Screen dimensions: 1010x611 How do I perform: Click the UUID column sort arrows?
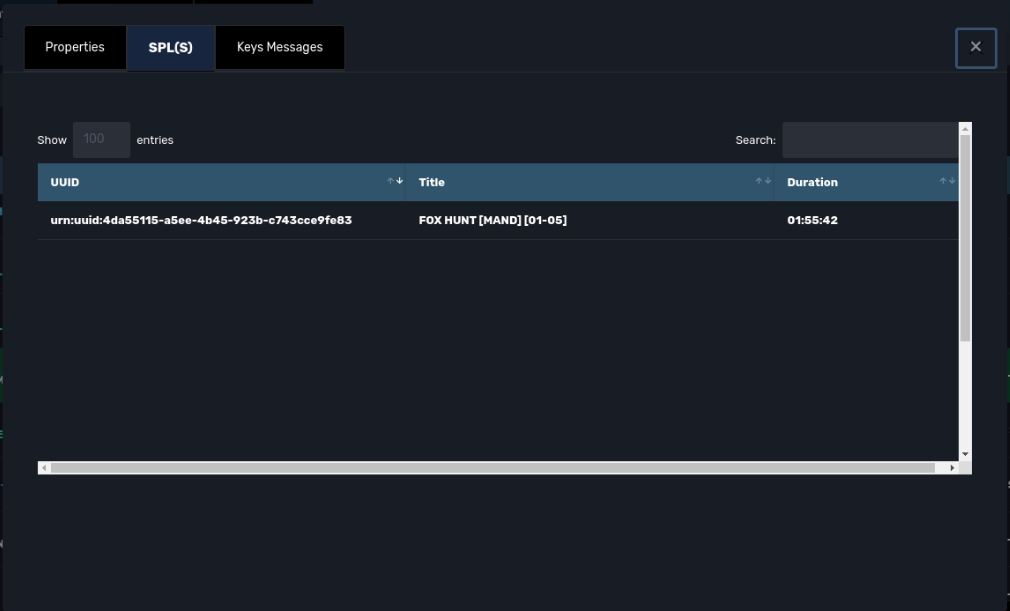pos(395,182)
